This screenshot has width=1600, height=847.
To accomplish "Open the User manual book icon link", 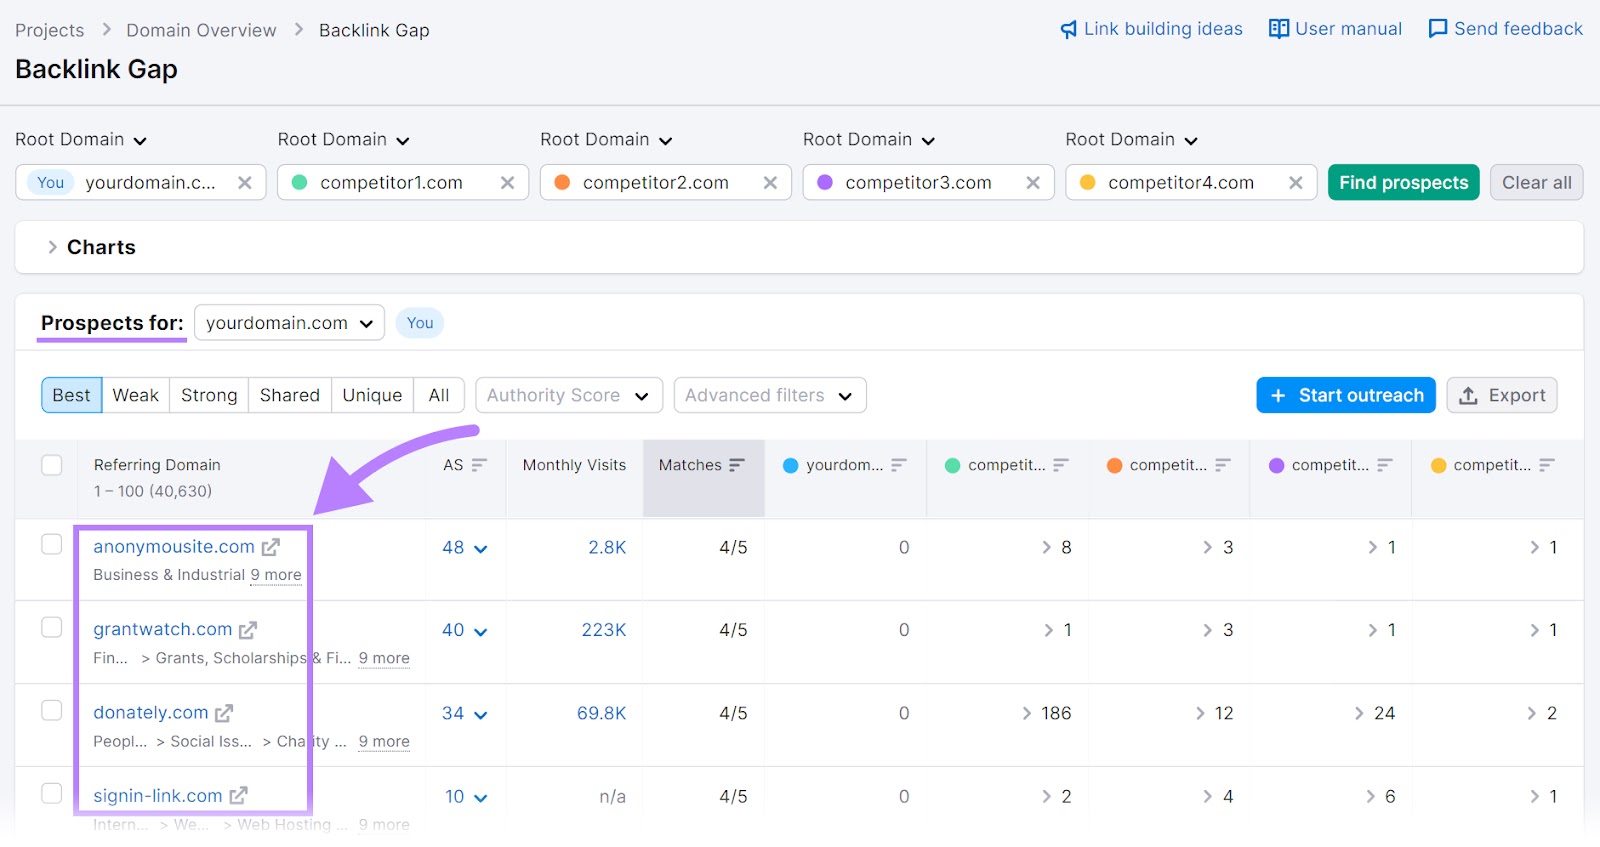I will pyautogui.click(x=1278, y=29).
